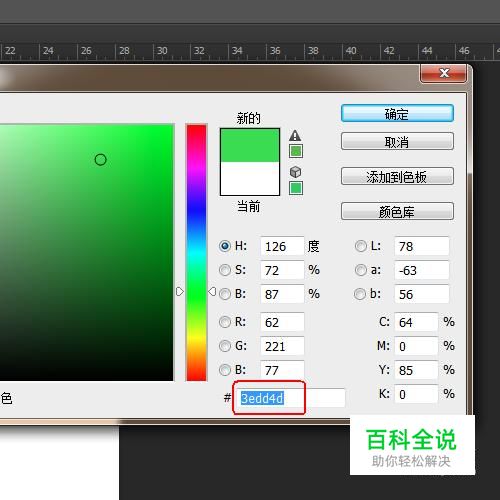Select the R red radio button

[225, 322]
